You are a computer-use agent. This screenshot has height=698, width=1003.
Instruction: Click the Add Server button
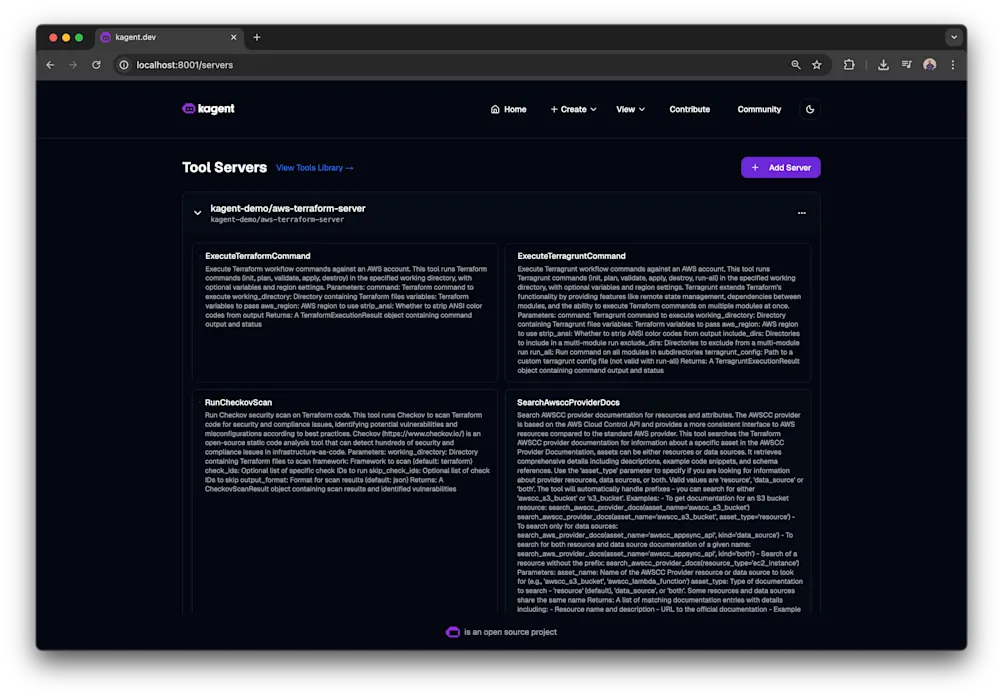[x=780, y=167]
